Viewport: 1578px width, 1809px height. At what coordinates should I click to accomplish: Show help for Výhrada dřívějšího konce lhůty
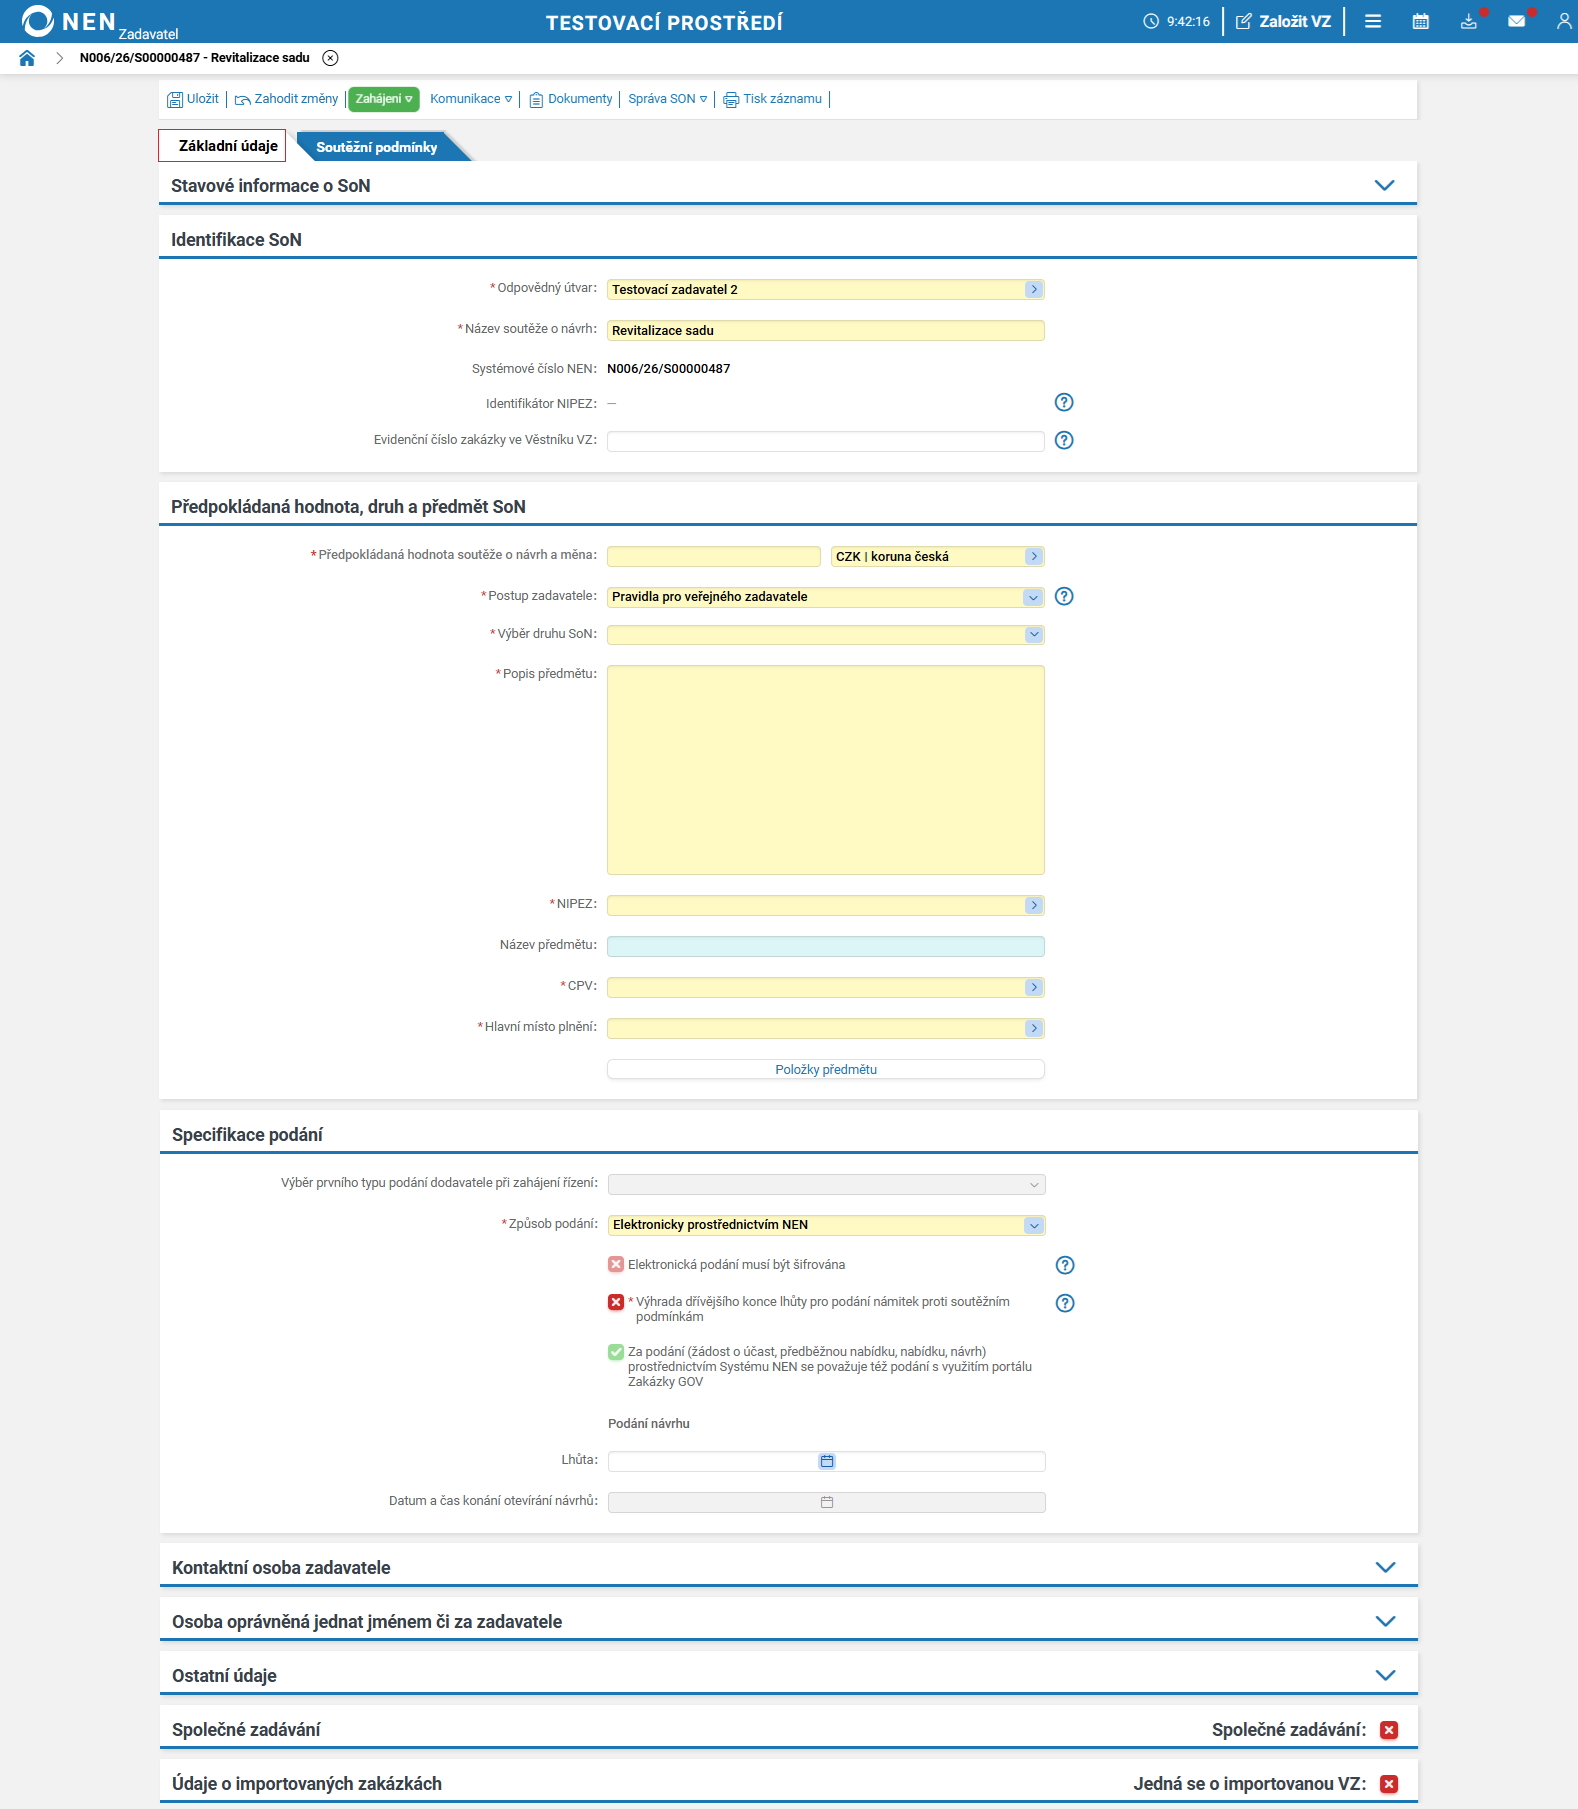pos(1065,1303)
